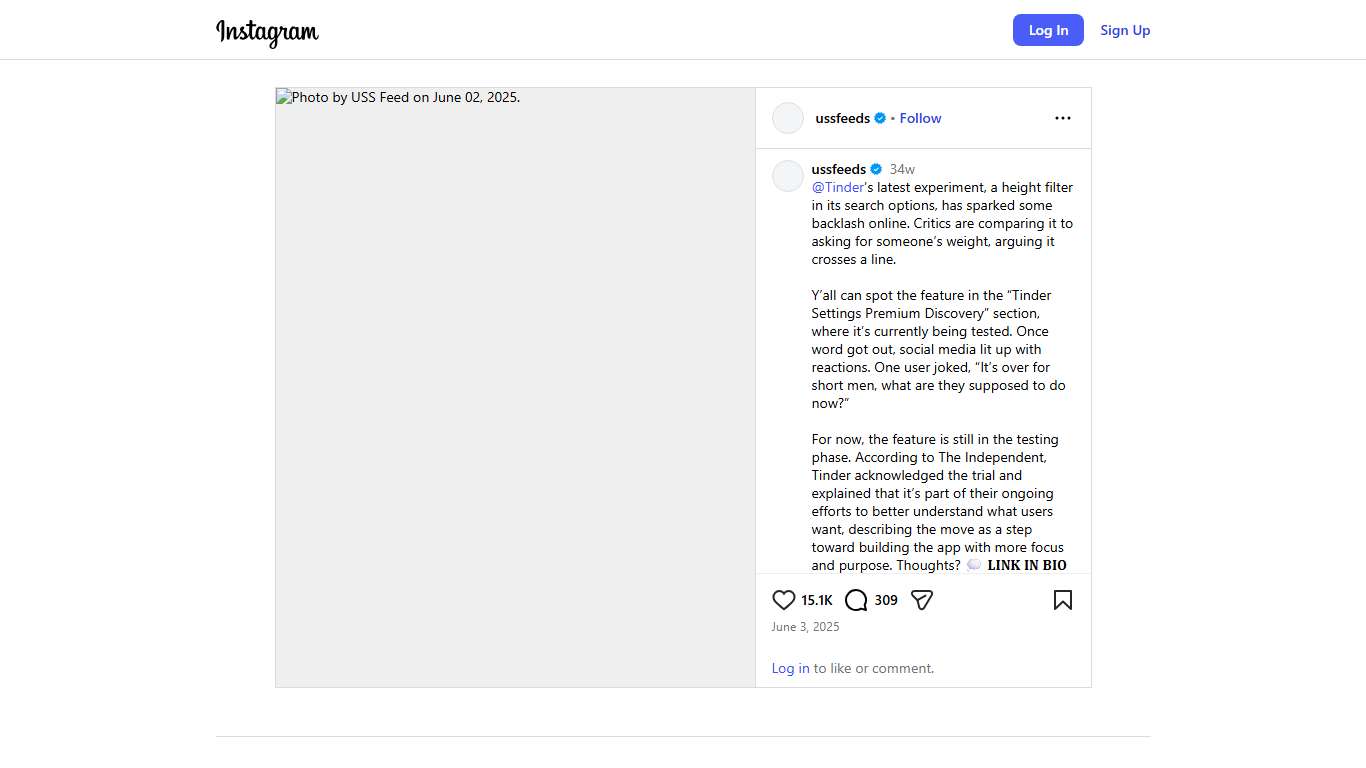The width and height of the screenshot is (1366, 768).
Task: Click verified badge in post header
Action: pyautogui.click(x=880, y=118)
